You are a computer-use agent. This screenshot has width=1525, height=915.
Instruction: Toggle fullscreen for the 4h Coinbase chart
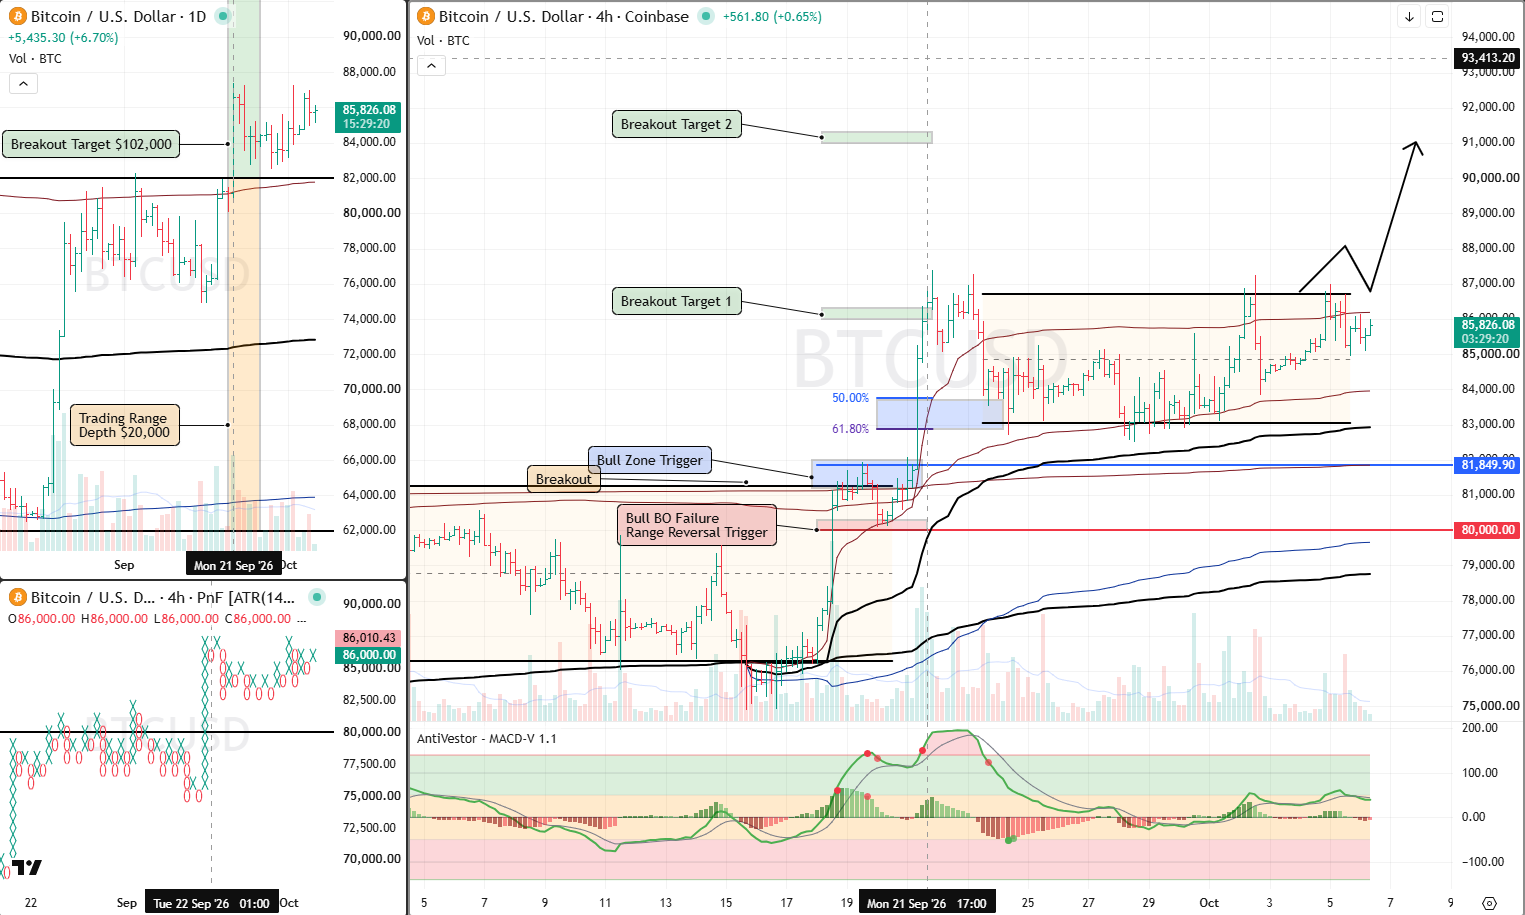(x=1437, y=17)
